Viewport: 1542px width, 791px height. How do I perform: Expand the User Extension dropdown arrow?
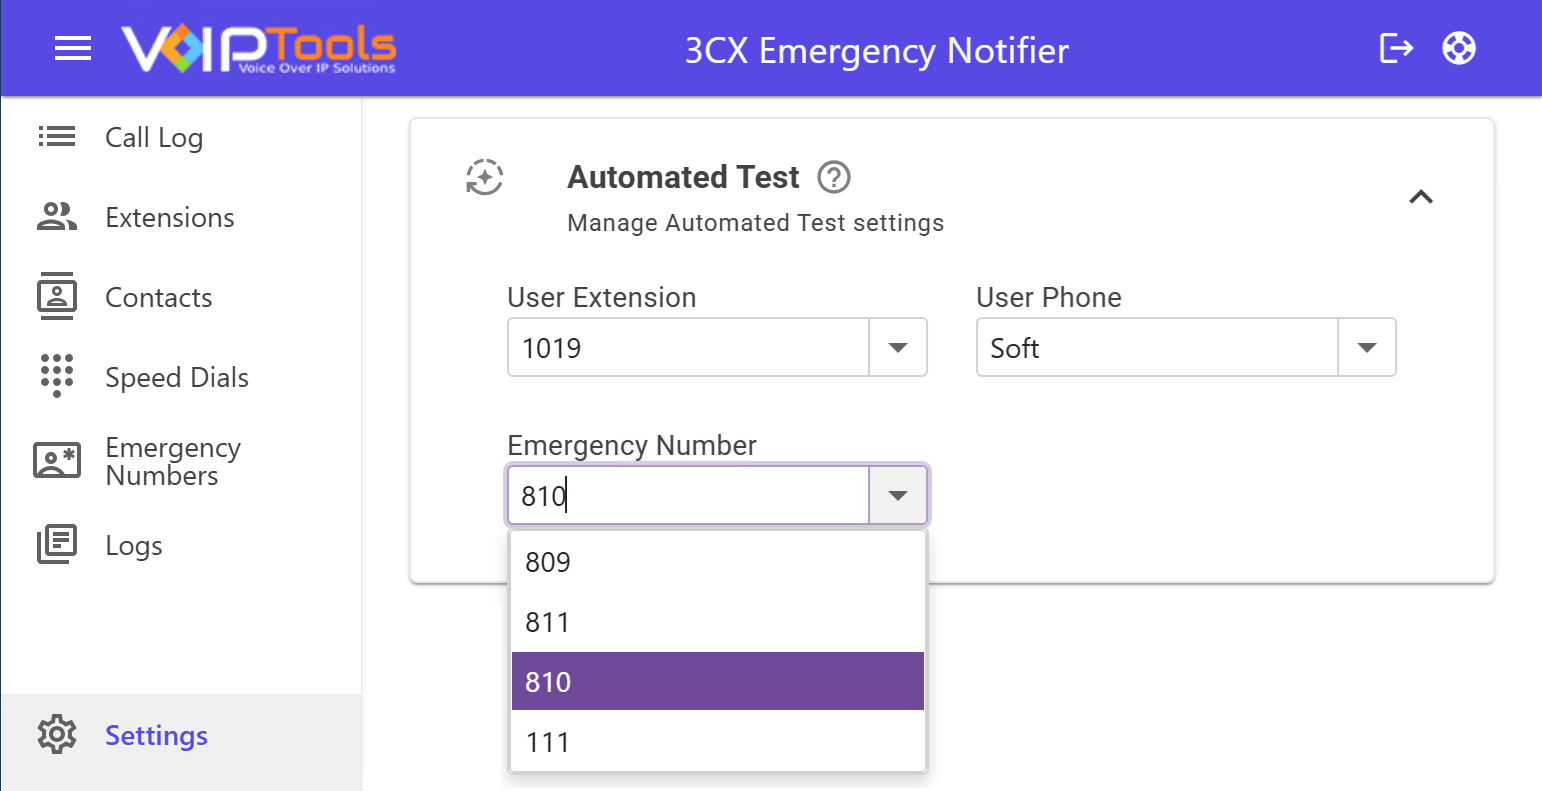pyautogui.click(x=898, y=348)
